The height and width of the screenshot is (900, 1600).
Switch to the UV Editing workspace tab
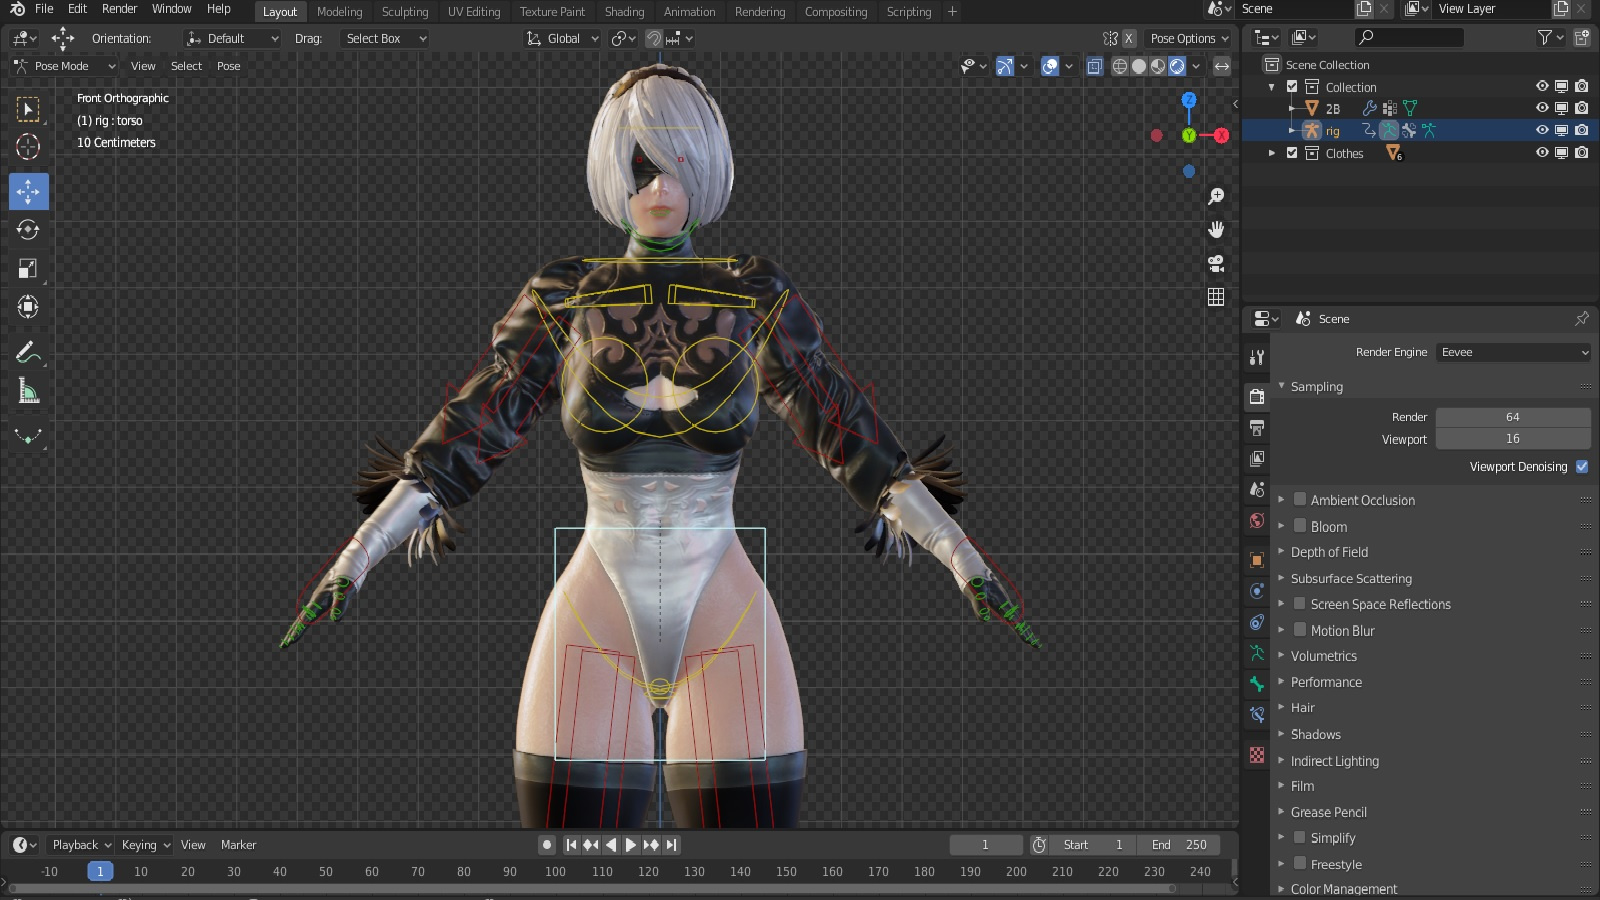click(474, 11)
